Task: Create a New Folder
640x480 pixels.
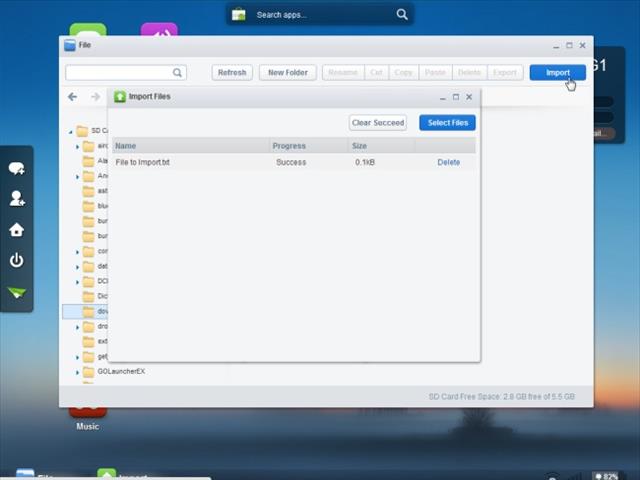Action: point(288,73)
